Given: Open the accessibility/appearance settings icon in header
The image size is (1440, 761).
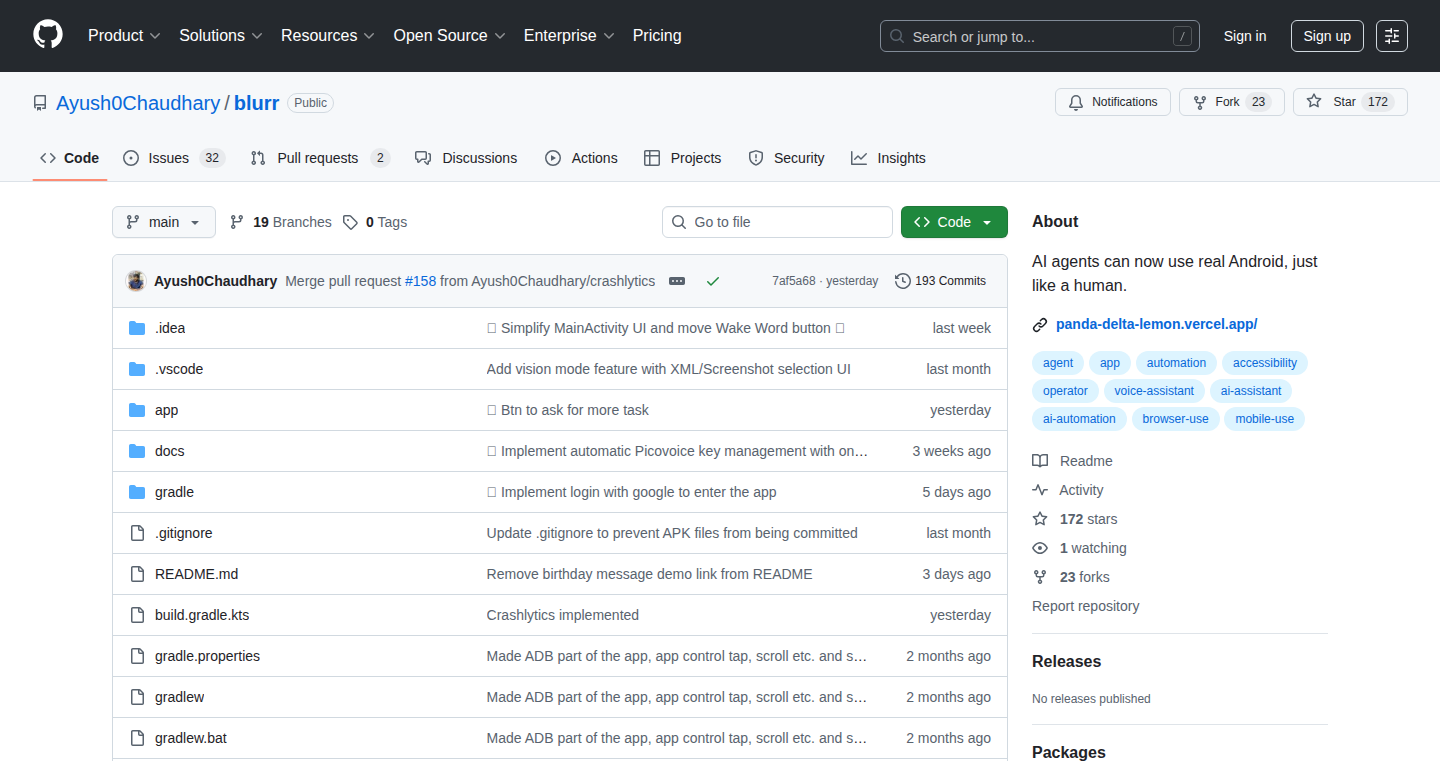Looking at the screenshot, I should pos(1392,36).
